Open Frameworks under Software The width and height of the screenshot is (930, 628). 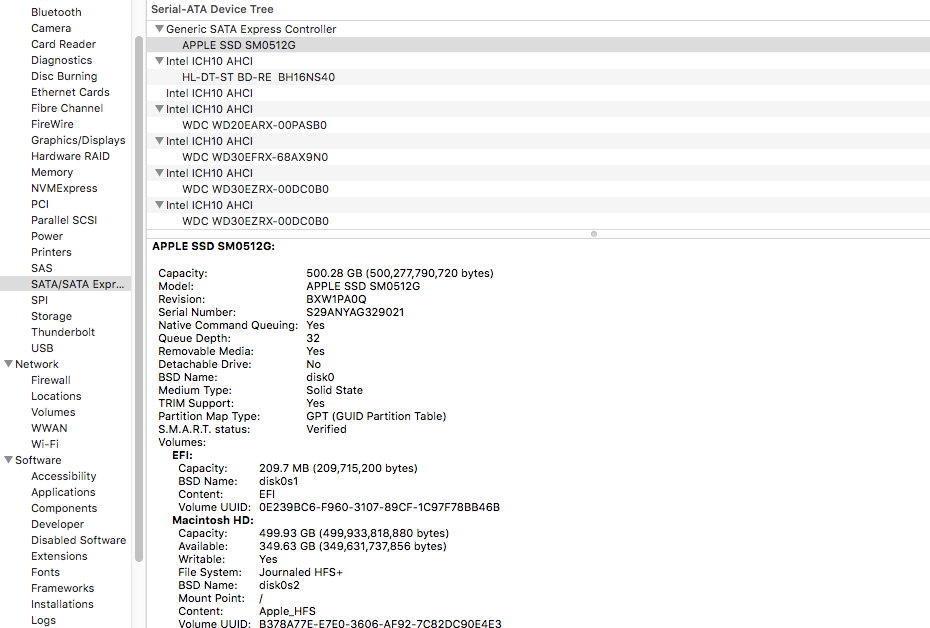coord(62,588)
